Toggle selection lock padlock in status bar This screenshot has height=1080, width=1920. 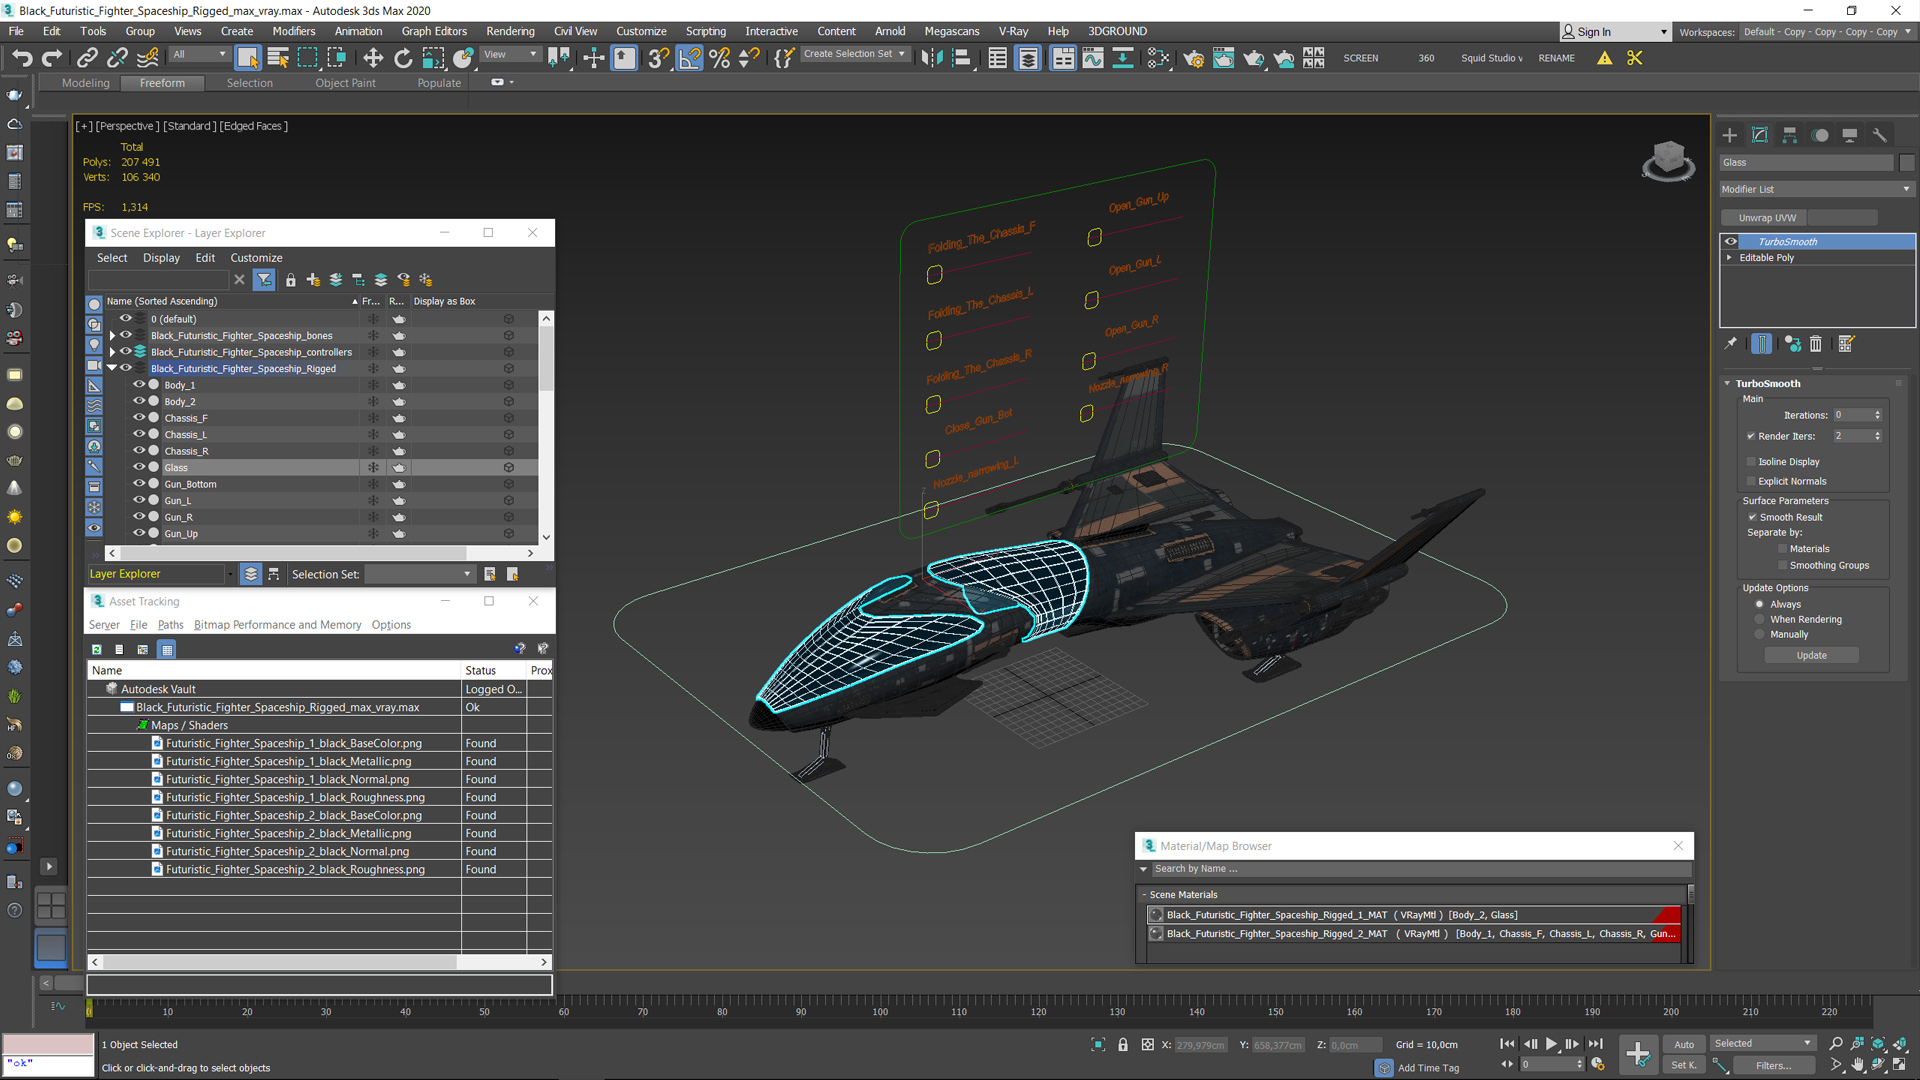pyautogui.click(x=1123, y=1045)
